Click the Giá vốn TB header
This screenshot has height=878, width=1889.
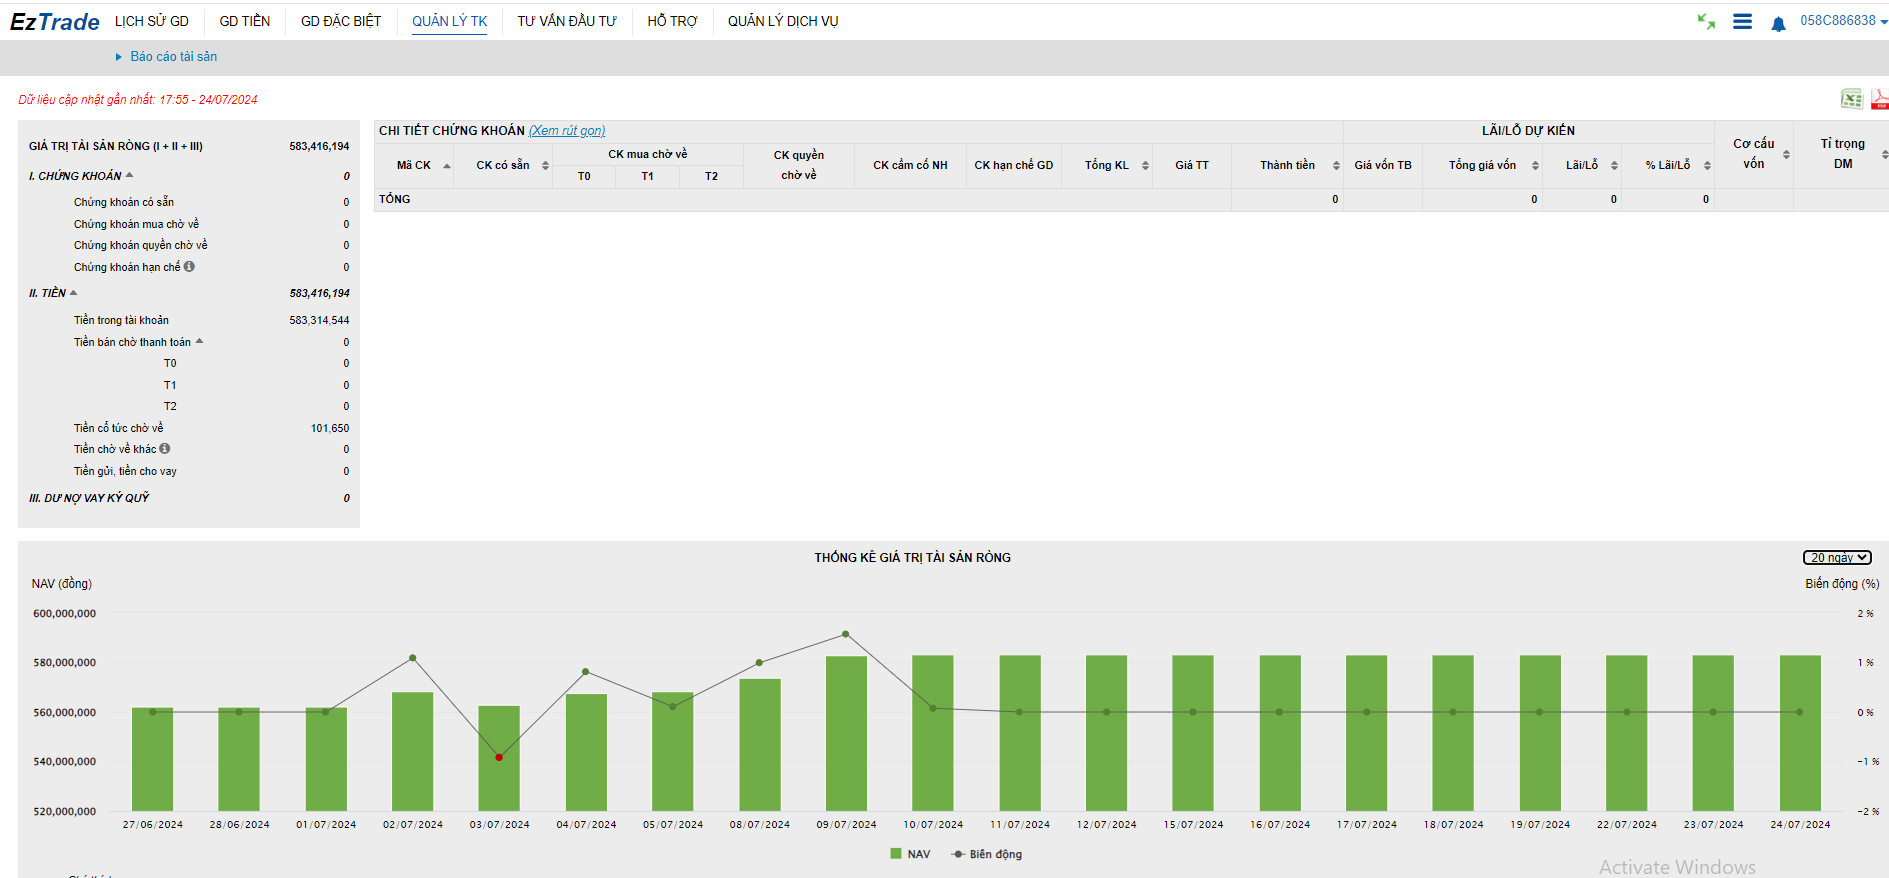click(x=1383, y=165)
